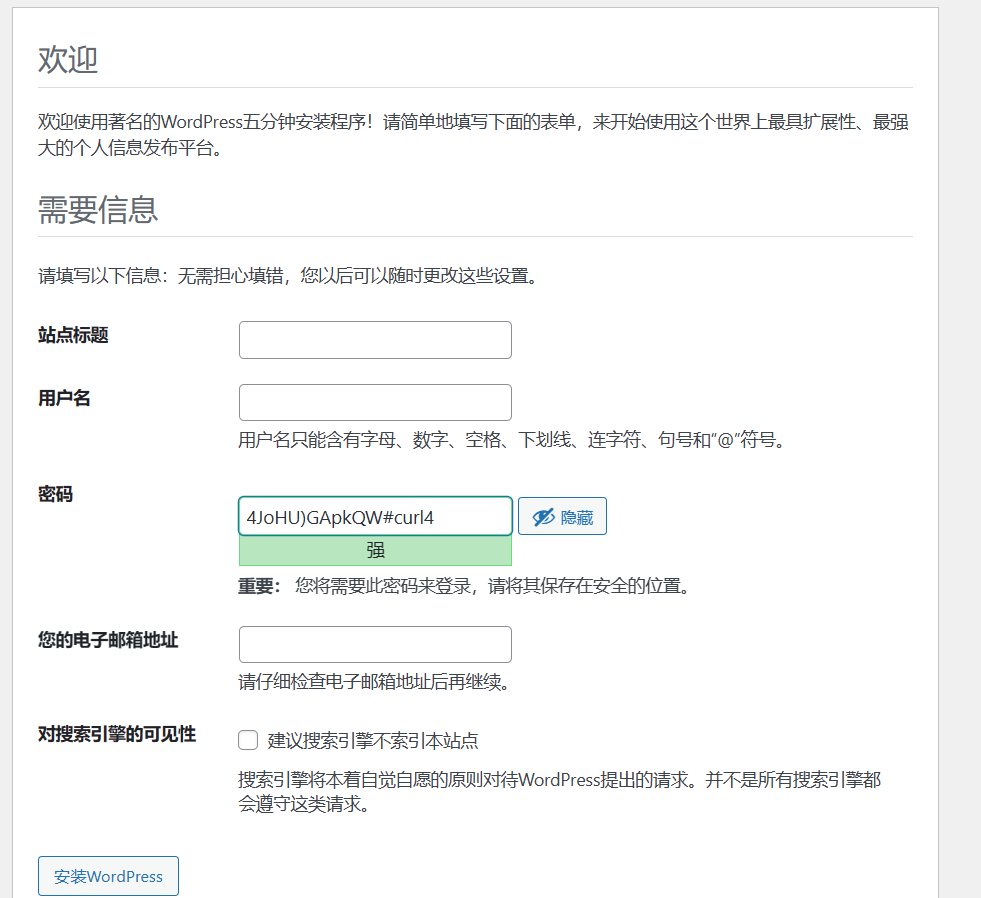Viewport: 981px width, 898px height.
Task: Hide the password with the 隐藏 button
Action: (562, 517)
